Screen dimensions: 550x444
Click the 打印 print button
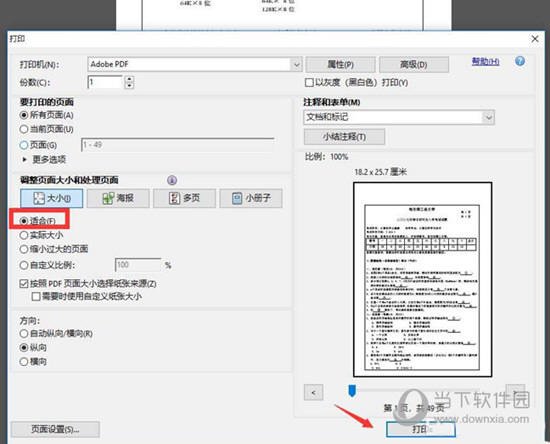pos(421,429)
